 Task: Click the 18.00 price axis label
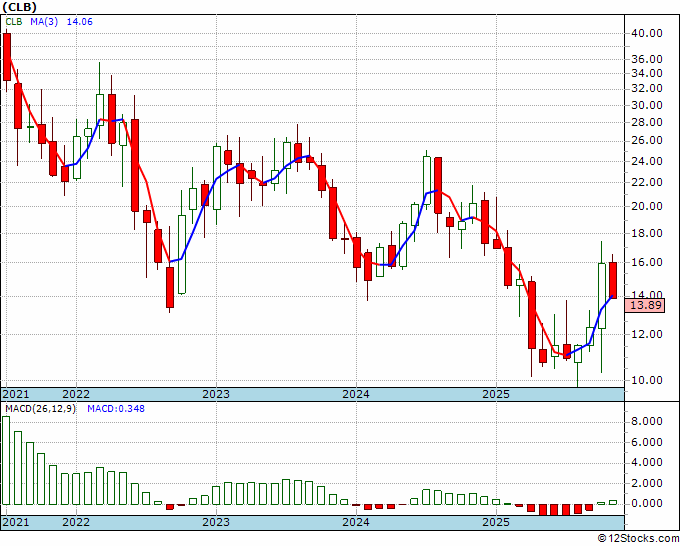(646, 233)
